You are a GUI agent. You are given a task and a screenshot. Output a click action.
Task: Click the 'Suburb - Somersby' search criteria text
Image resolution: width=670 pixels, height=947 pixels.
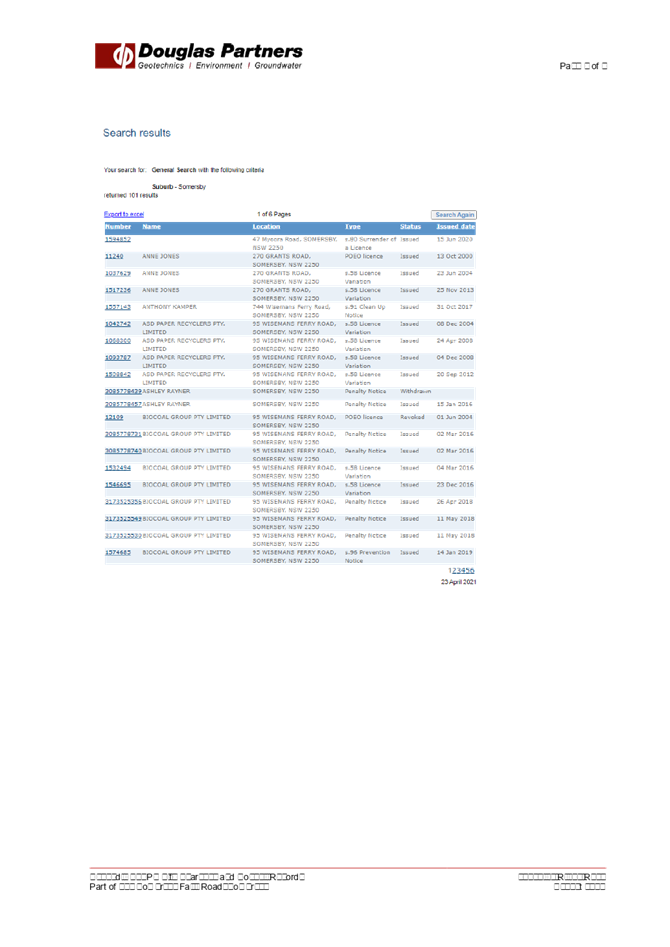[179, 187]
